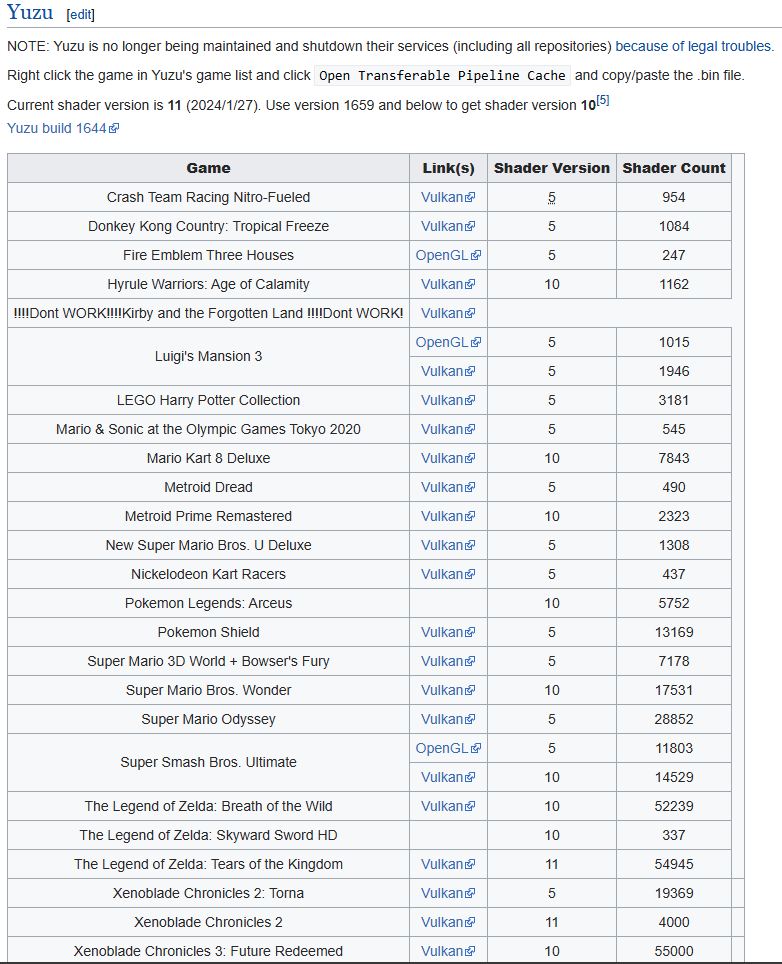The height and width of the screenshot is (964, 782).
Task: Open Vulkan link for LEGO Harry Potter Collection
Action: (448, 400)
